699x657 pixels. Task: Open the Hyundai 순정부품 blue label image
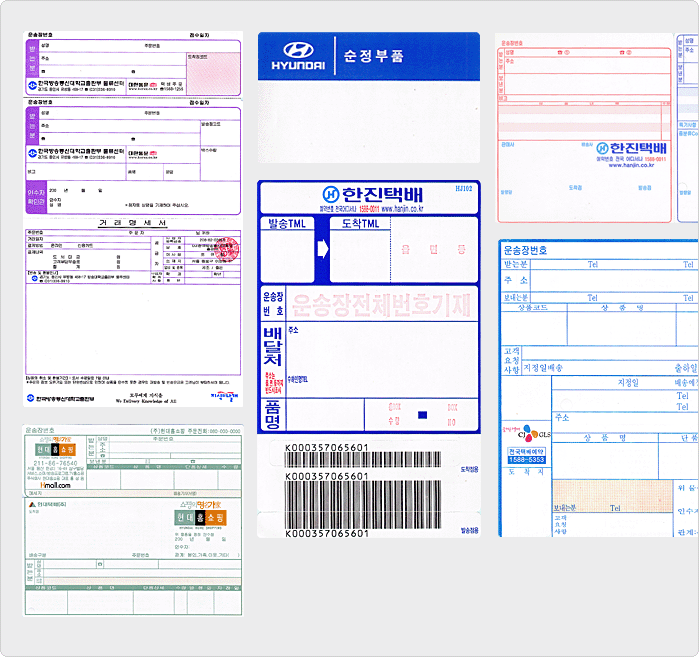pos(369,97)
